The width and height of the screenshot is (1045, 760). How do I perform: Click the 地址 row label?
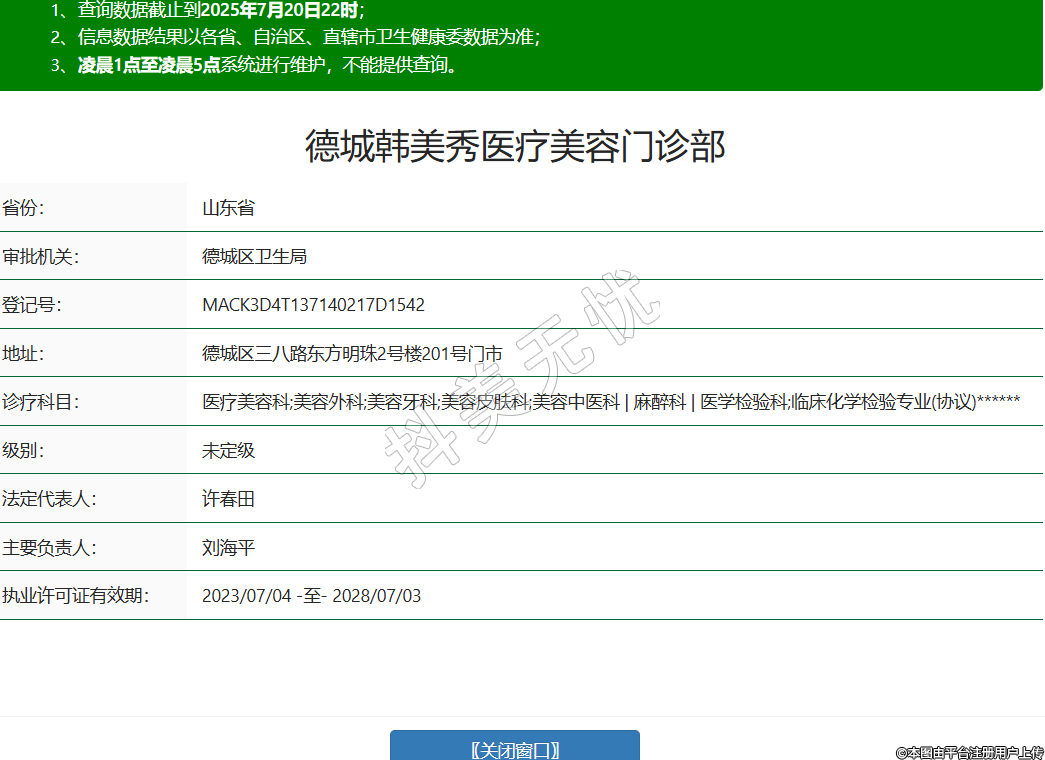(24, 354)
